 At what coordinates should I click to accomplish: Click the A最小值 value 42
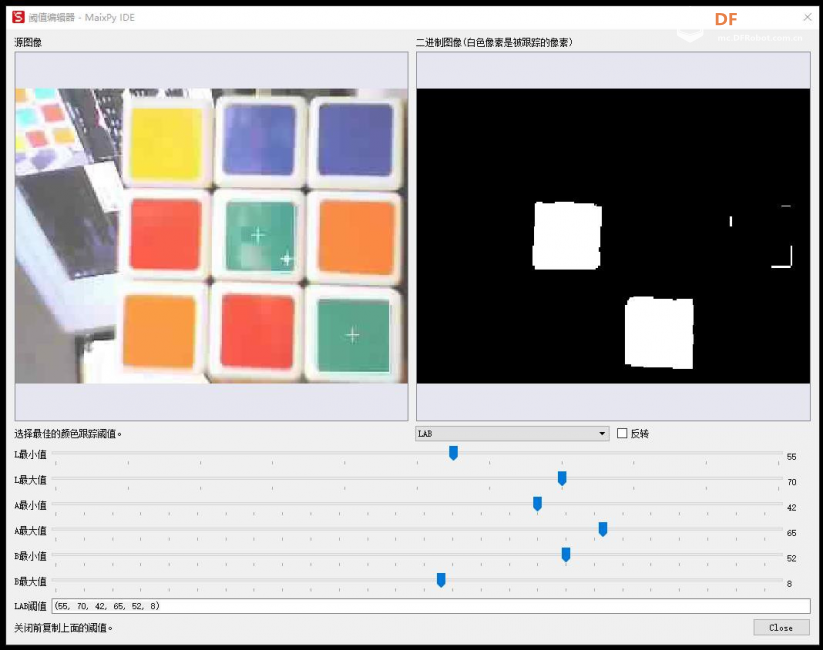[x=792, y=508]
